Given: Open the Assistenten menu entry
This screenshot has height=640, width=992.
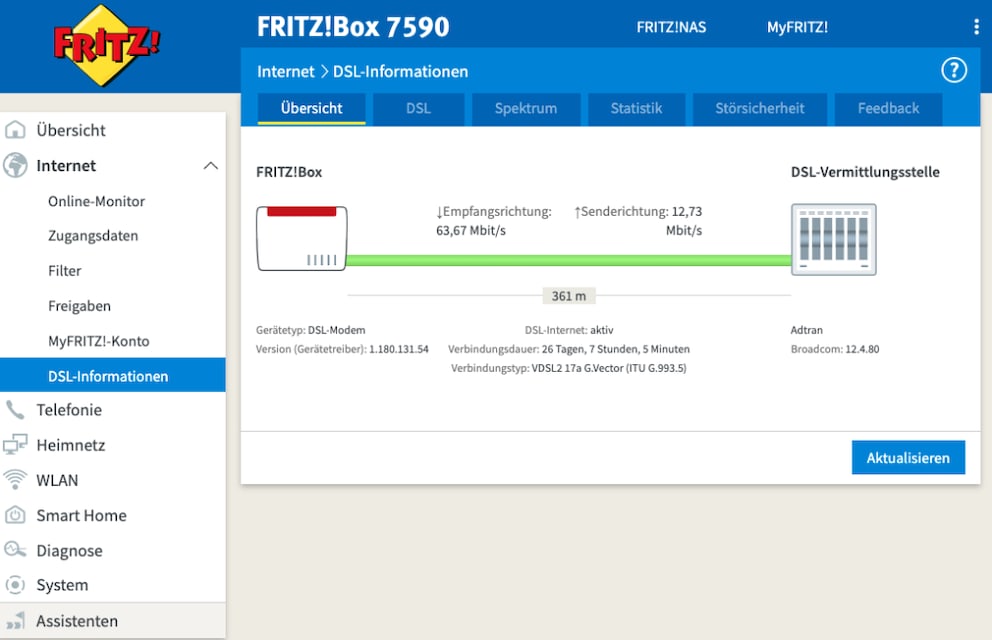Looking at the screenshot, I should pos(113,620).
